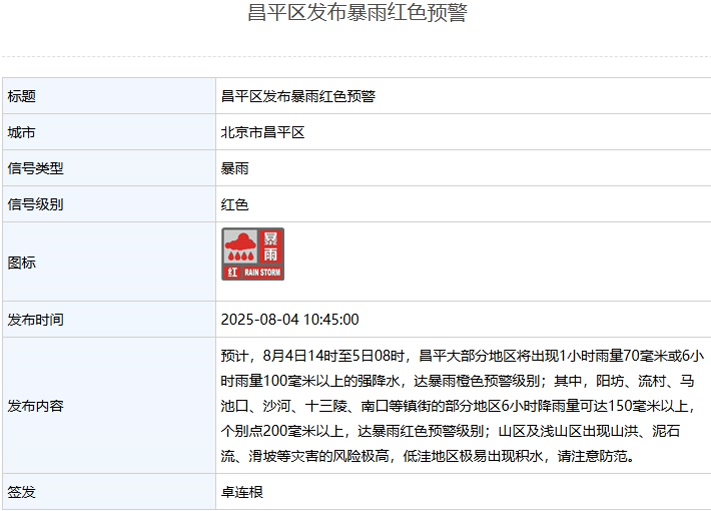
Task: Select the 城市 row label
Action: [x=22, y=133]
